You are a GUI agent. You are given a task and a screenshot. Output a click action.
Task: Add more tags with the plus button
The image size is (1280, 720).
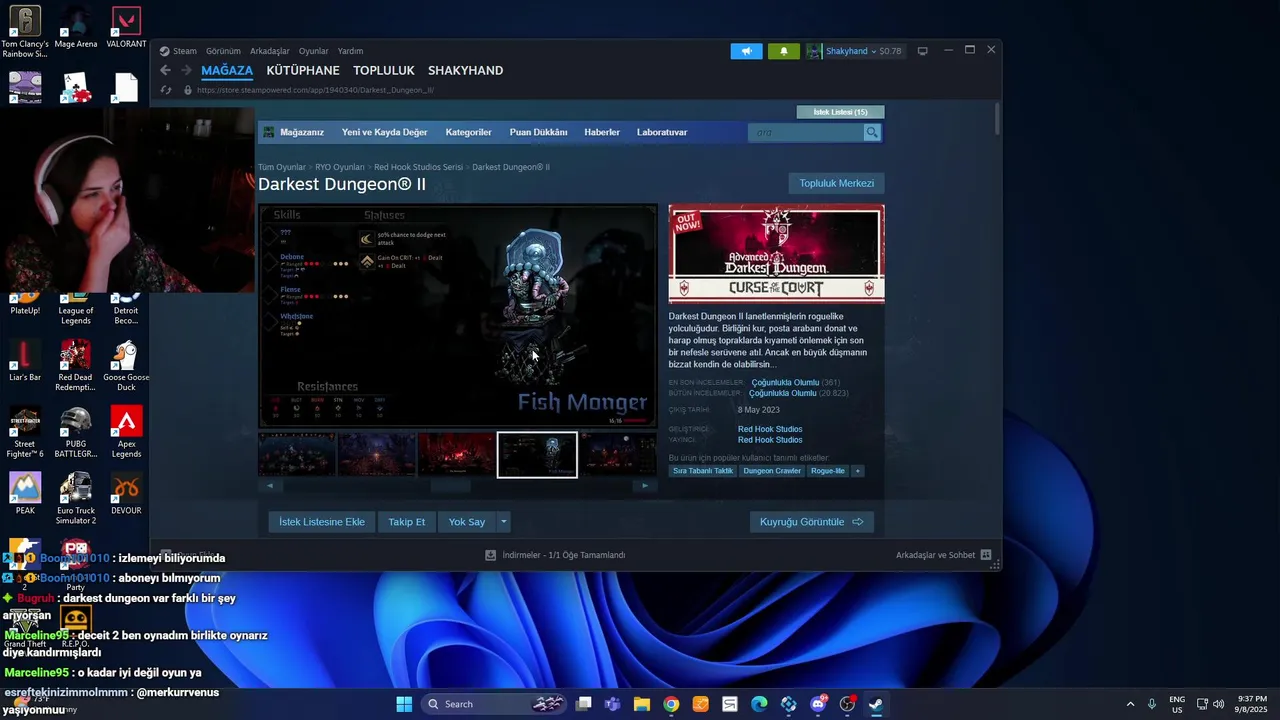point(857,471)
